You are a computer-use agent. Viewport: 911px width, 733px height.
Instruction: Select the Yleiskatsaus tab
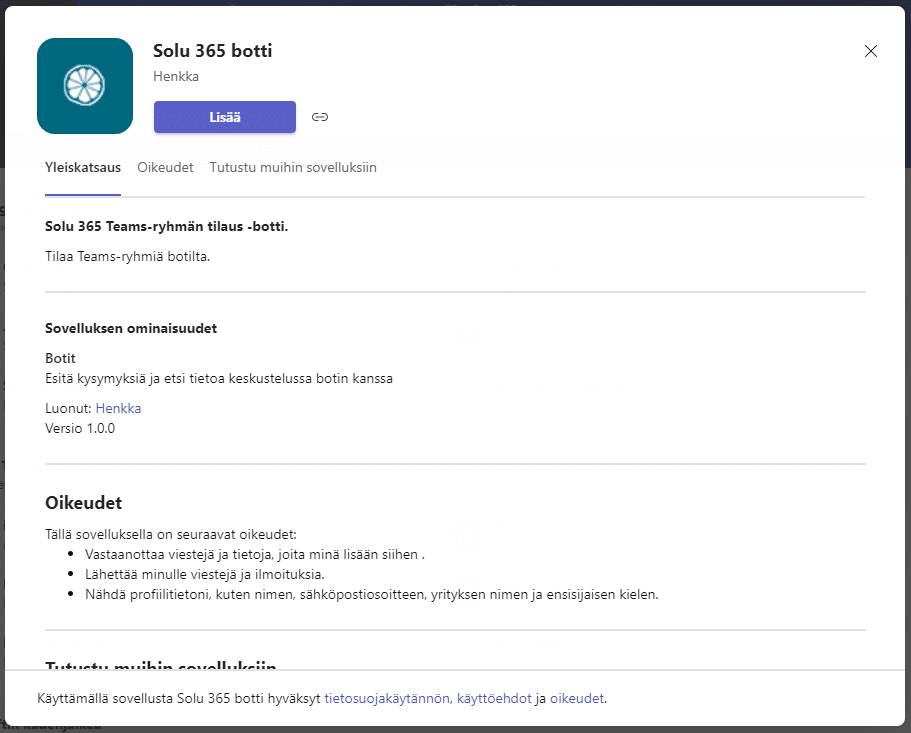tap(83, 168)
